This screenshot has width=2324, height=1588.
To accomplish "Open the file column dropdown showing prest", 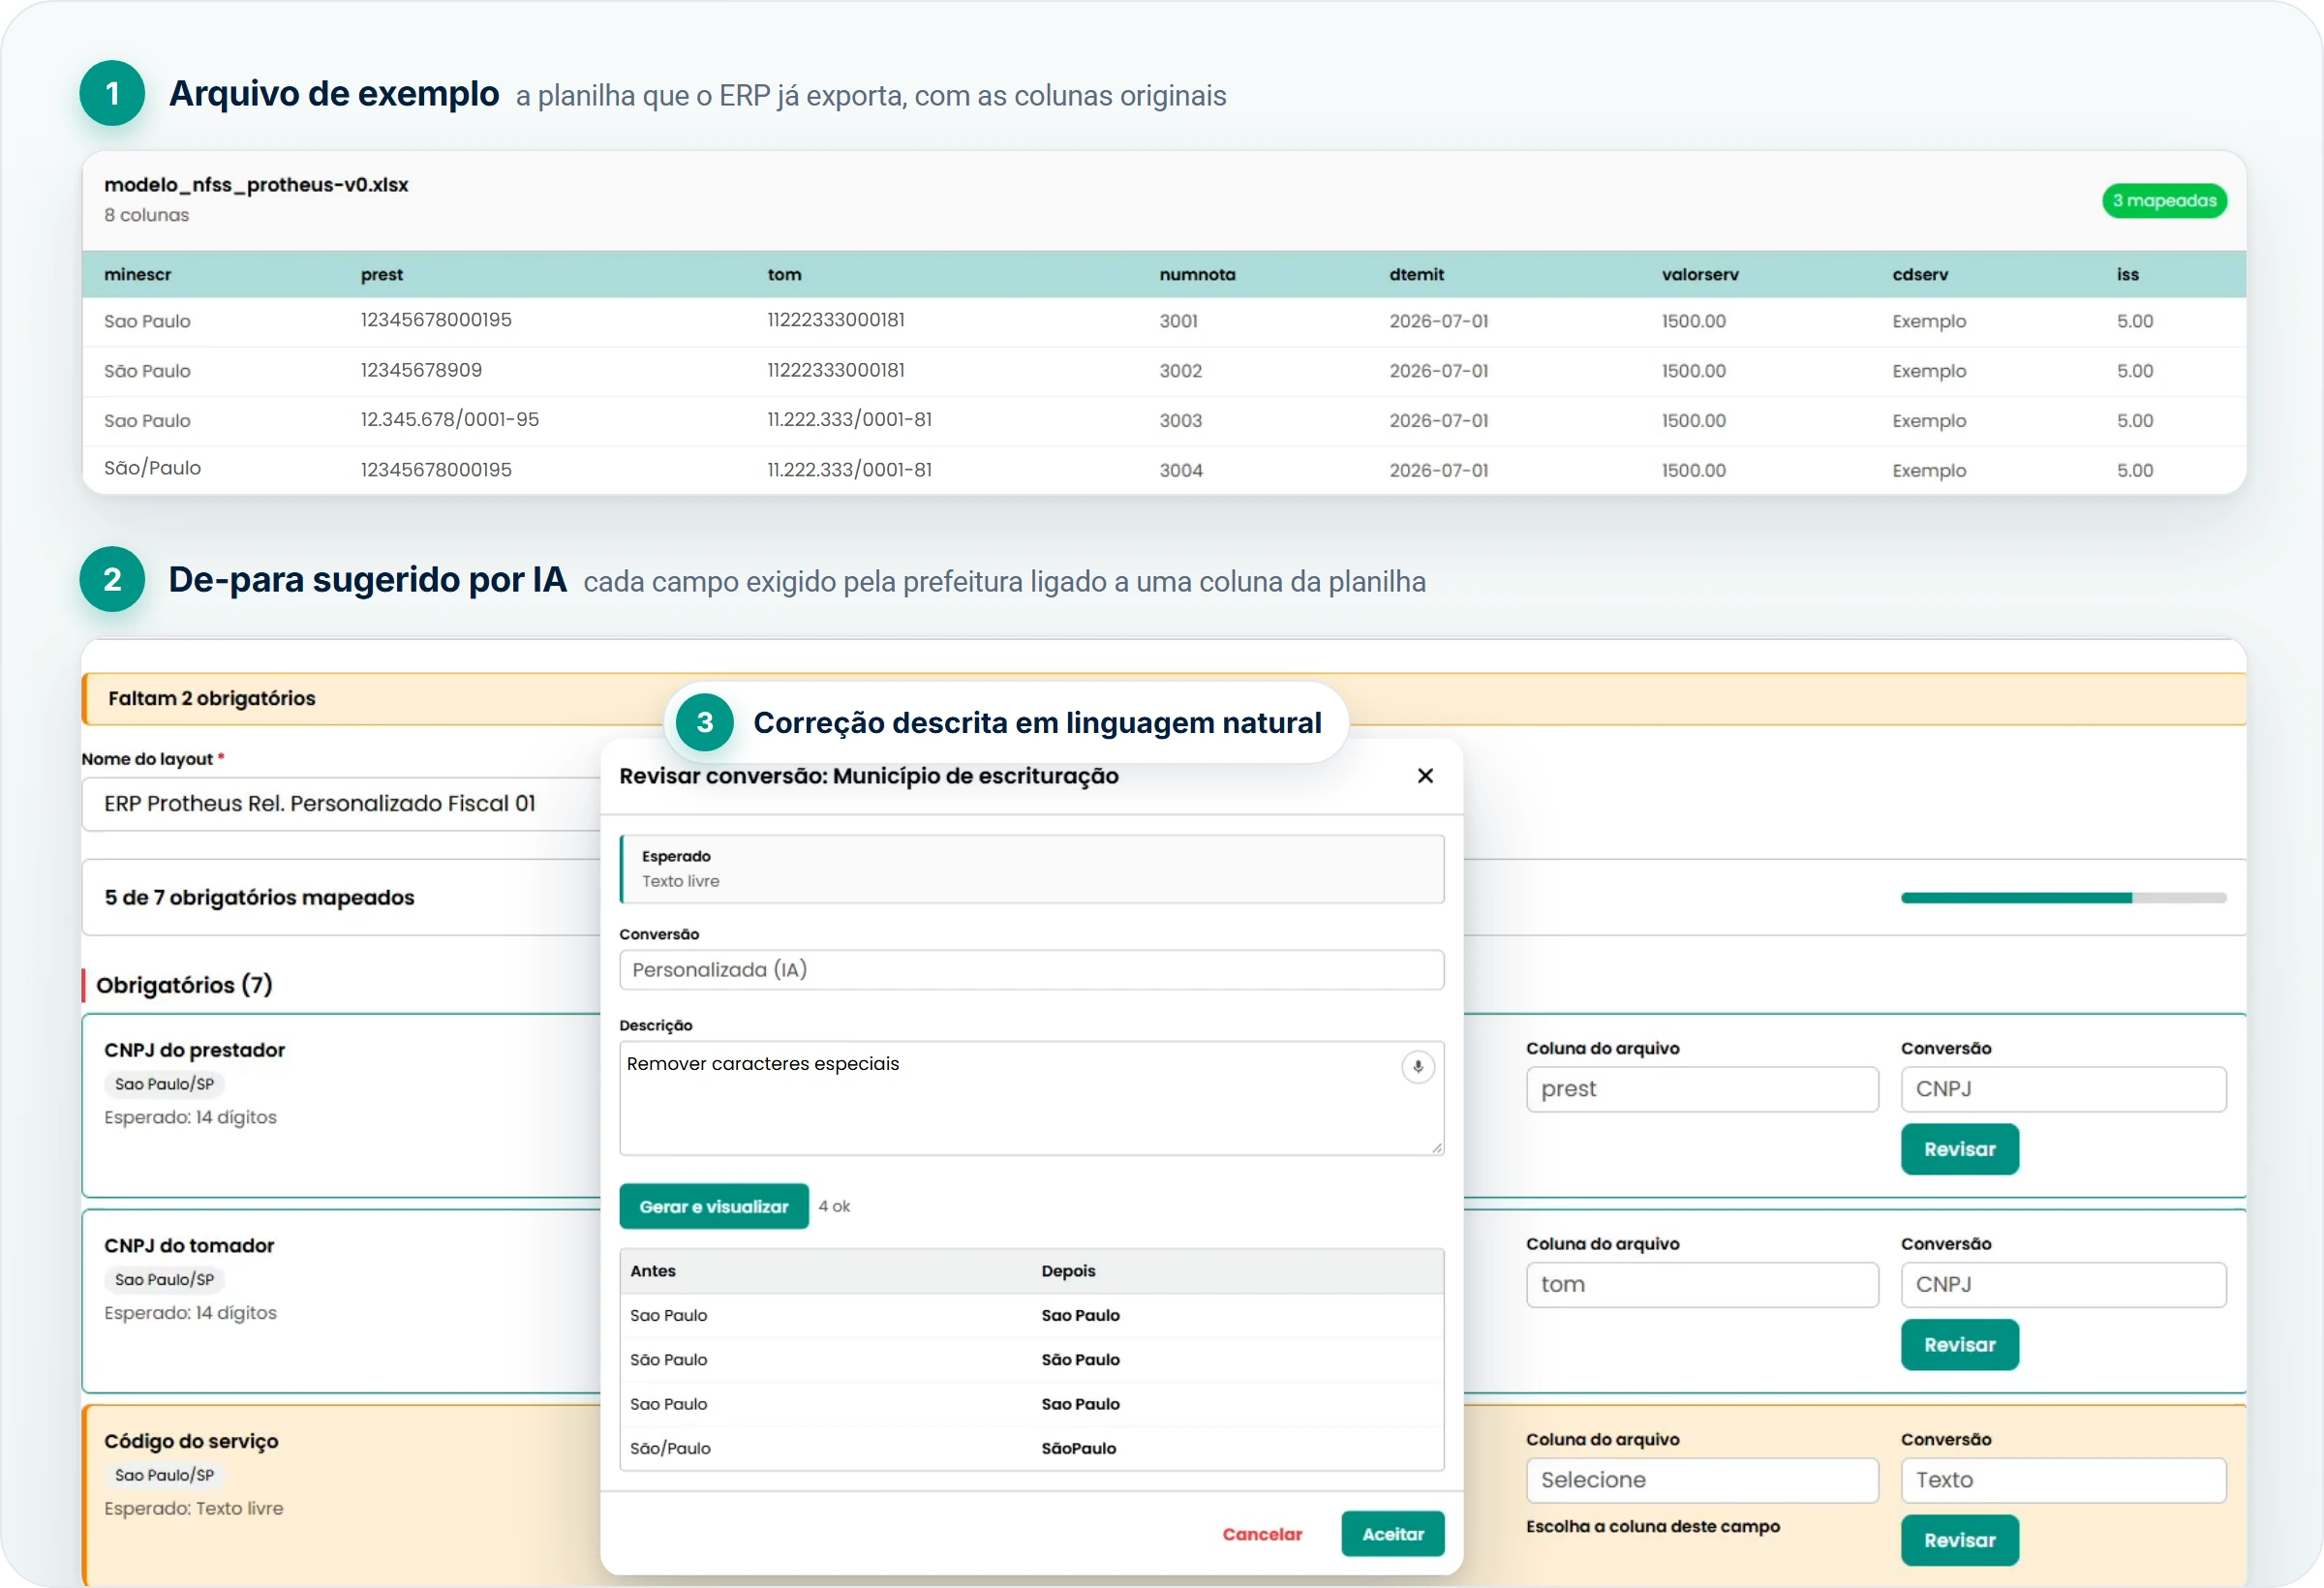I will pyautogui.click(x=1702, y=1089).
